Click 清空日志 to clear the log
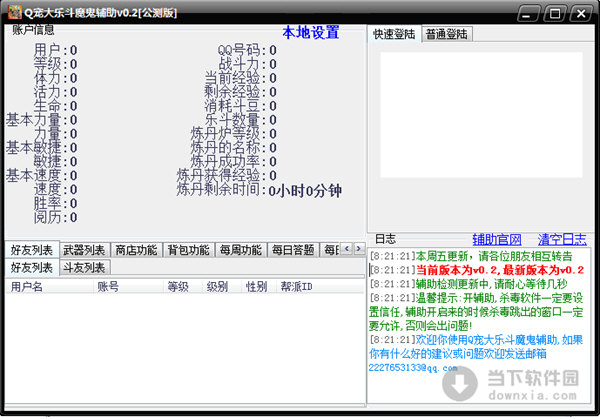This screenshot has height=417, width=600. tap(562, 239)
